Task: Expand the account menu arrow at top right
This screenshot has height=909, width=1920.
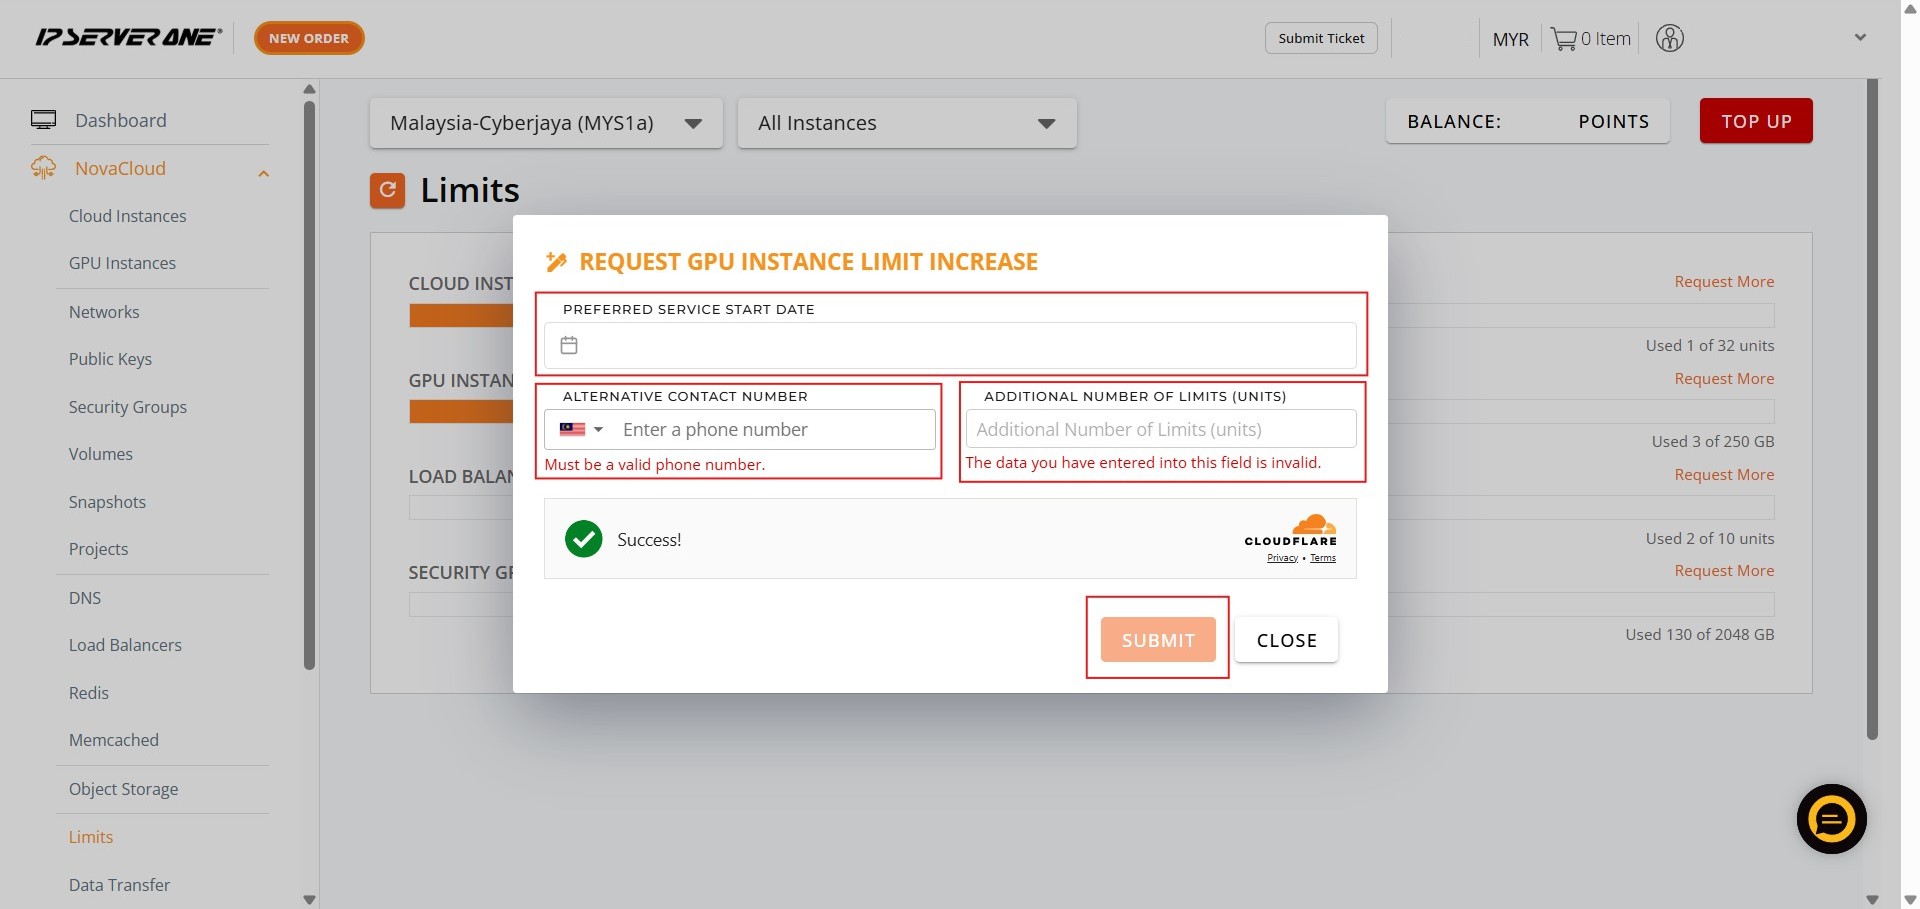Action: point(1860,38)
